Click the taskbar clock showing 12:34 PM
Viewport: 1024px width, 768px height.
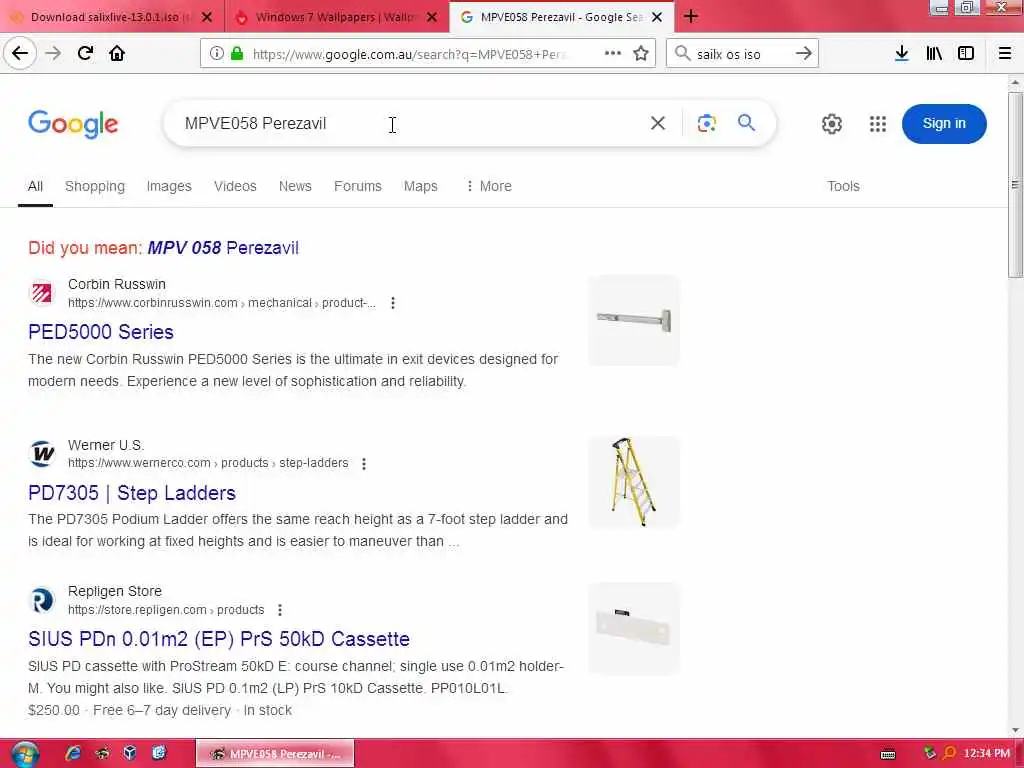pos(986,754)
